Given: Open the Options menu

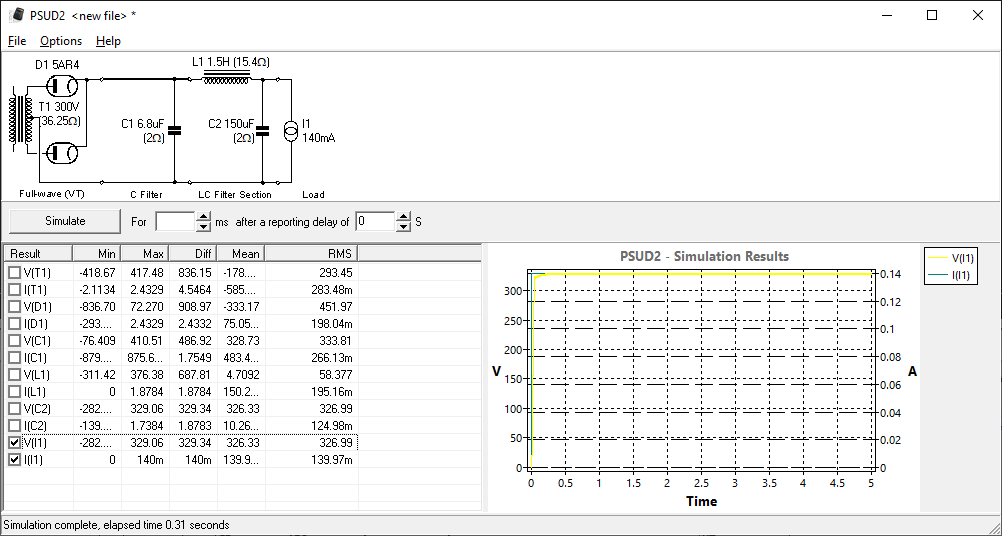Looking at the screenshot, I should pyautogui.click(x=61, y=41).
